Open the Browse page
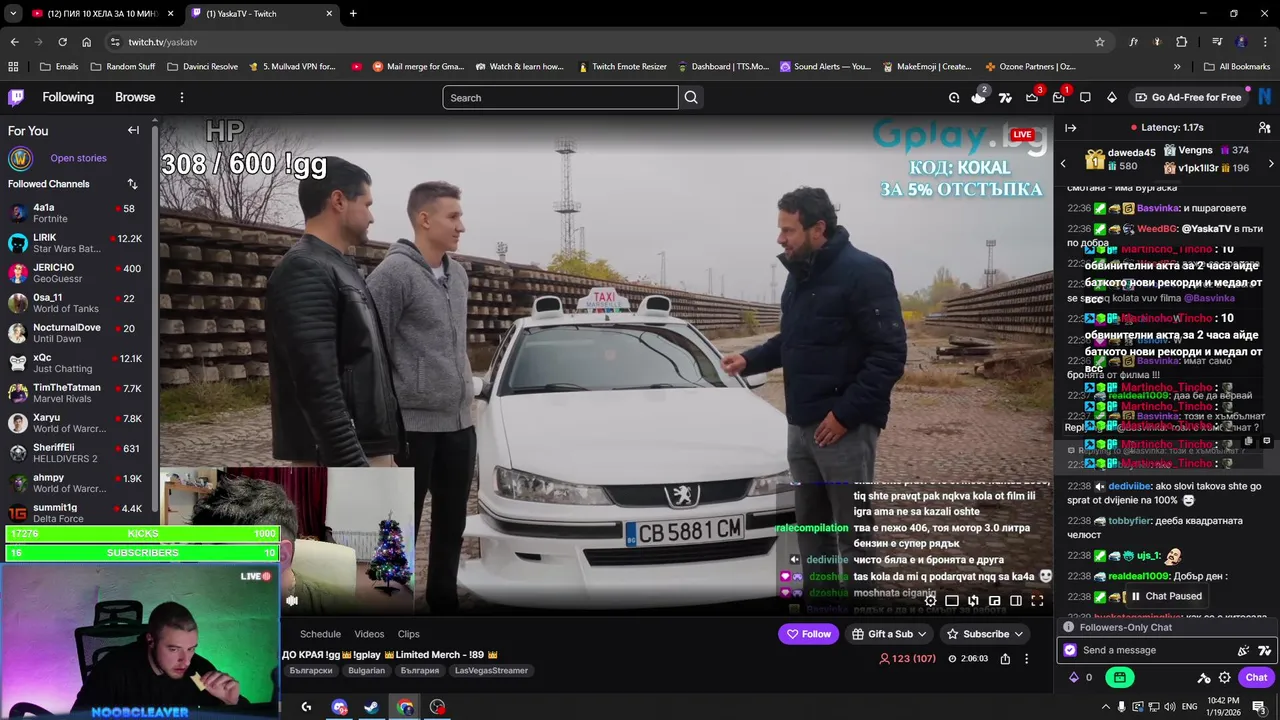Viewport: 1280px width, 720px height. (135, 97)
